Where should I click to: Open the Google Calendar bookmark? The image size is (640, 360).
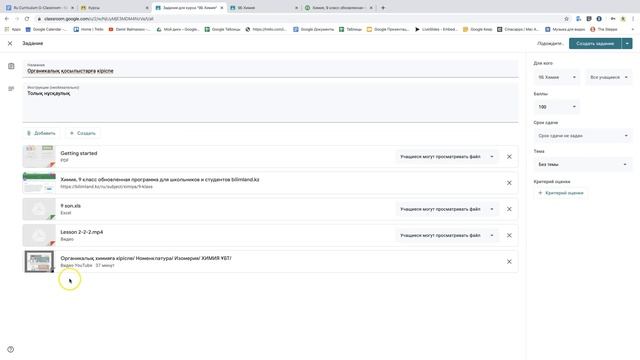coord(46,29)
